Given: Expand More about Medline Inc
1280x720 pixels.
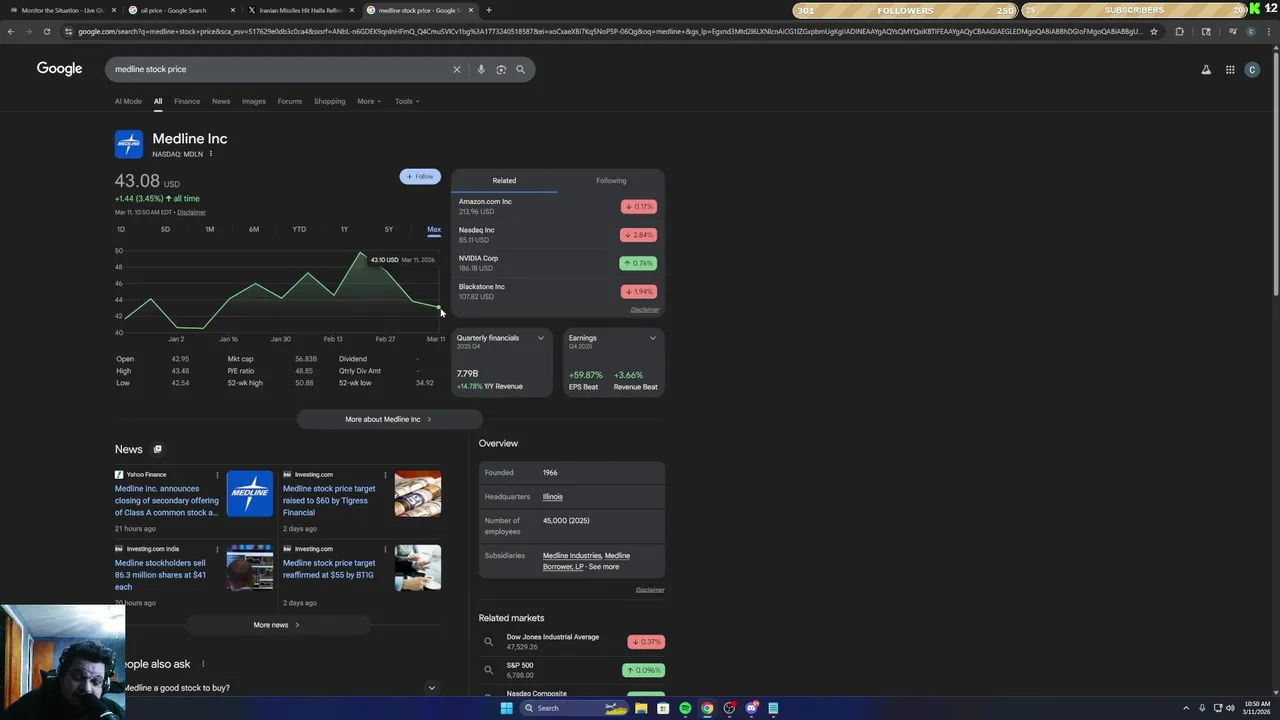Looking at the screenshot, I should 389,419.
